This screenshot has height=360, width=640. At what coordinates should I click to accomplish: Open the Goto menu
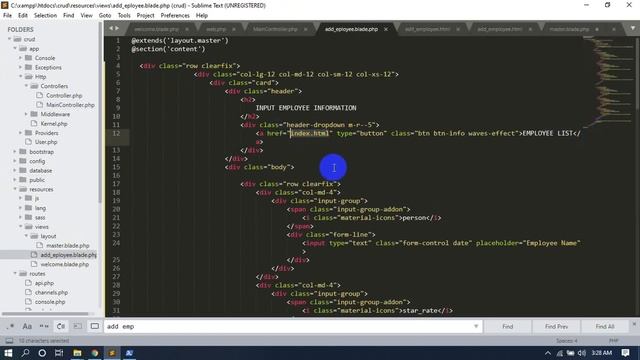coord(105,16)
